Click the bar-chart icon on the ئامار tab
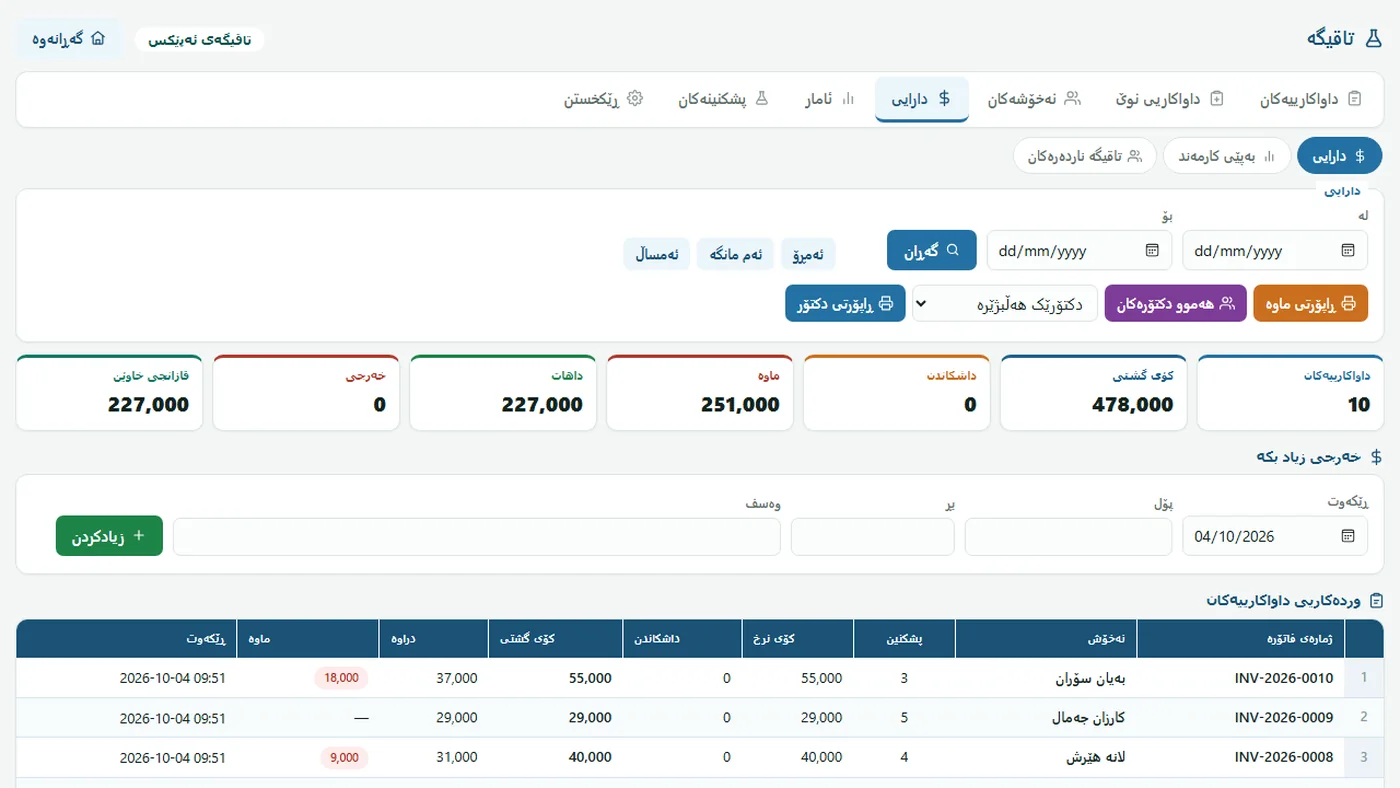Viewport: 1400px width, 788px height. 848,99
